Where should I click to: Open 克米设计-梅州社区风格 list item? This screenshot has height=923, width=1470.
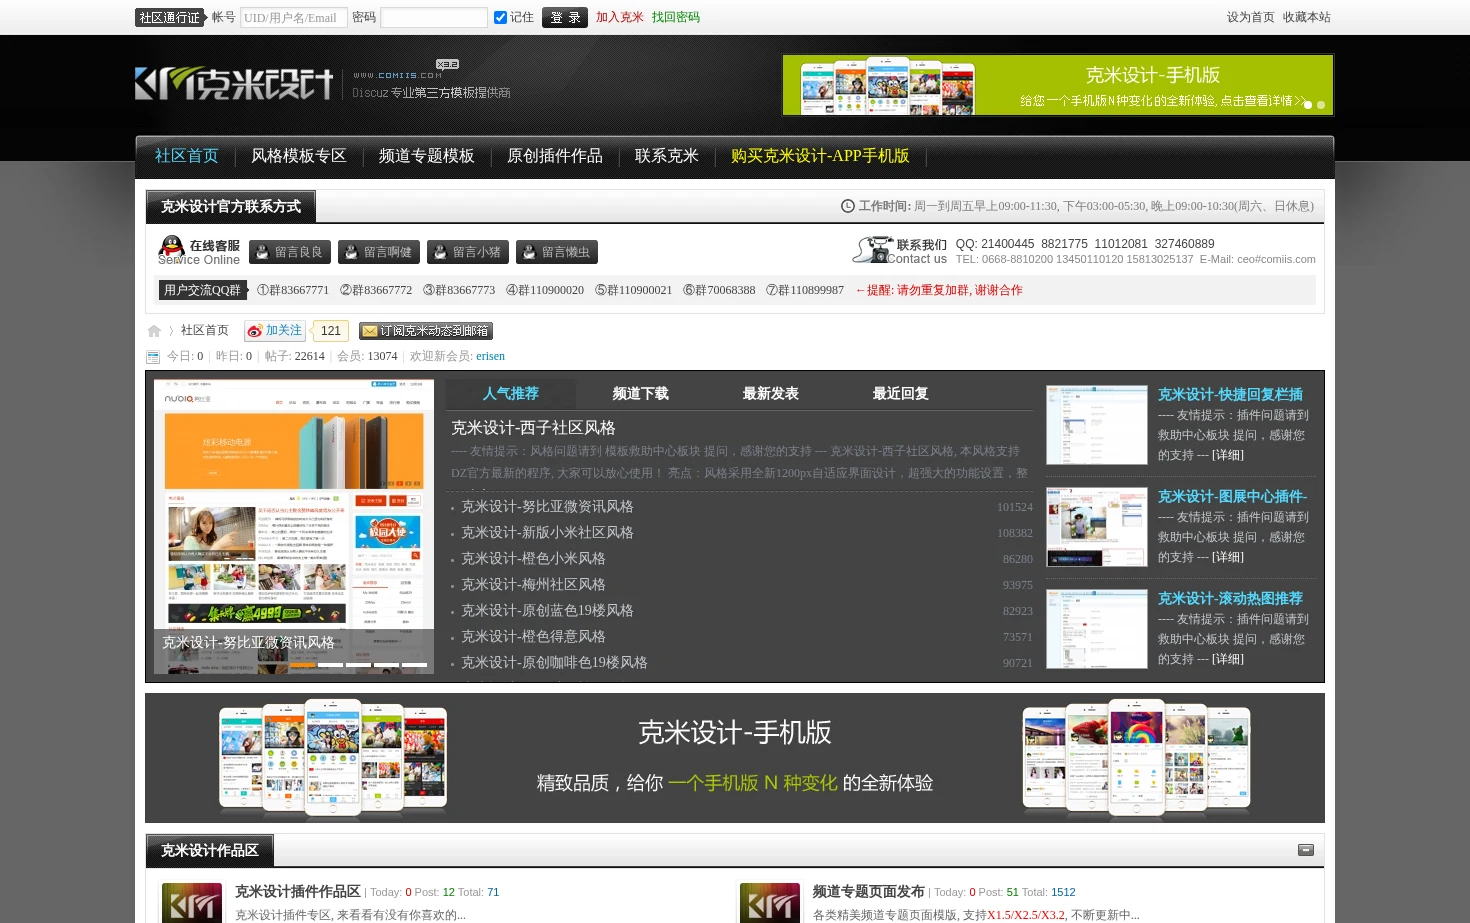tap(533, 585)
